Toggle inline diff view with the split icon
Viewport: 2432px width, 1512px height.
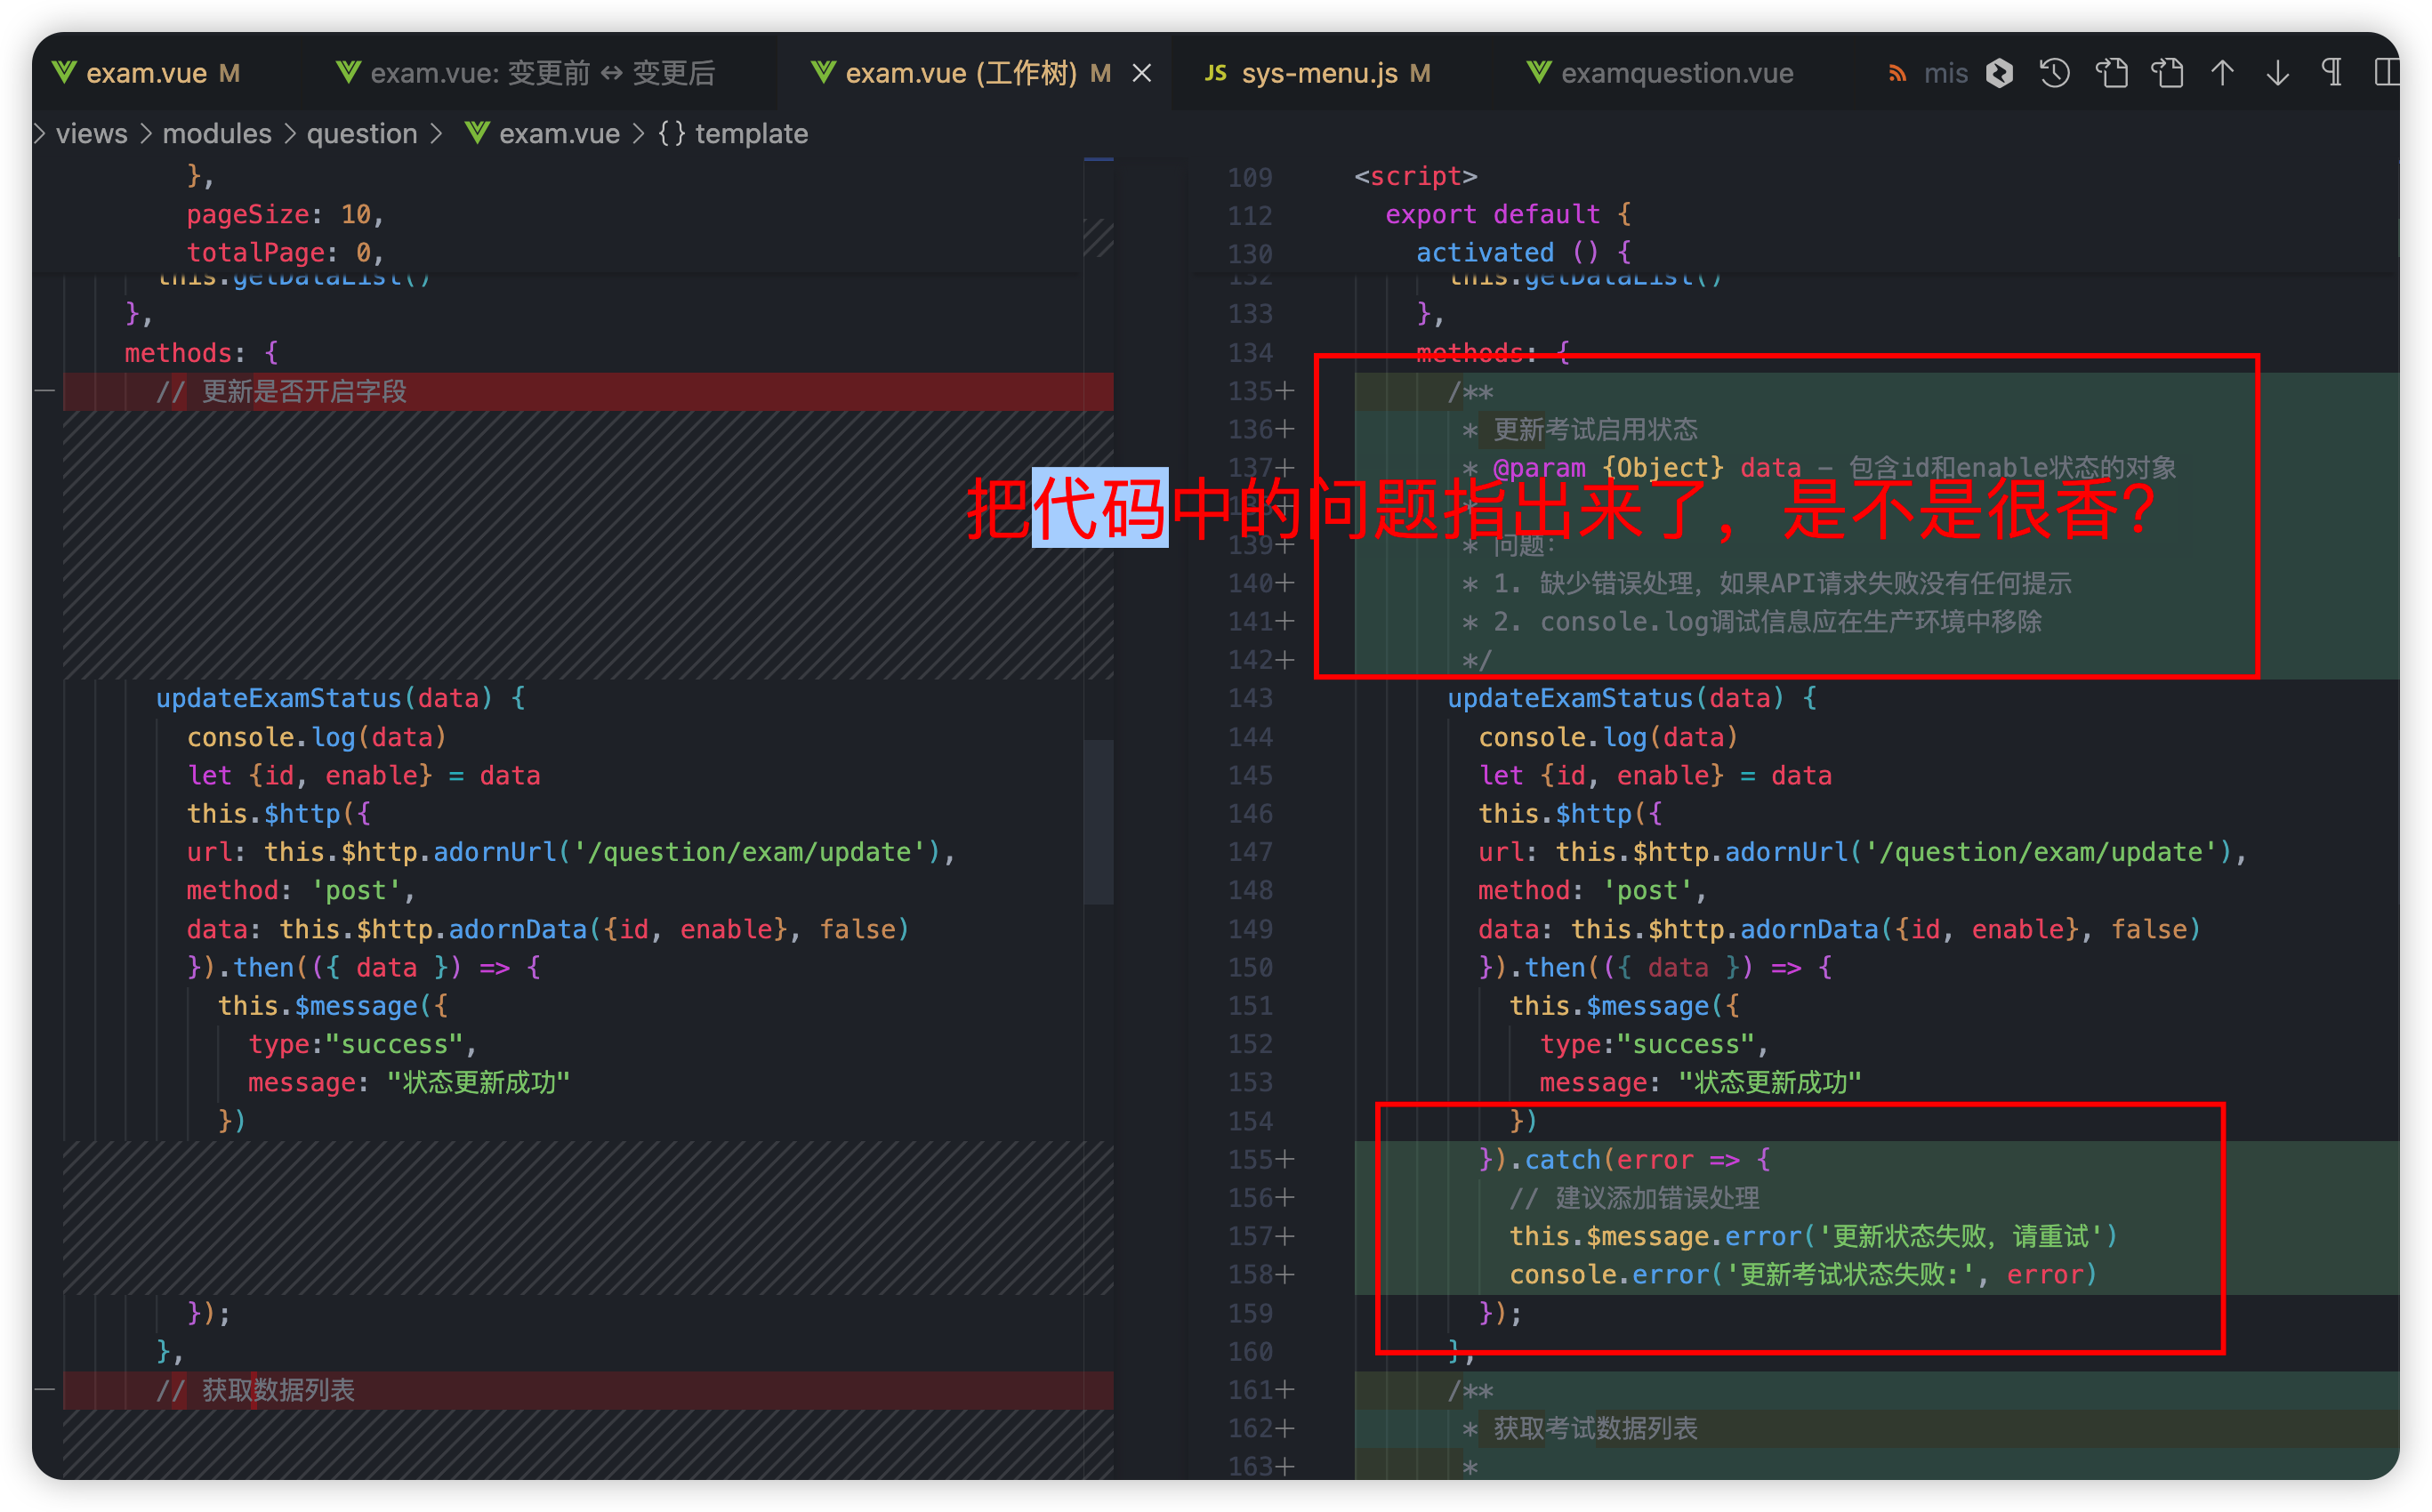pos(2386,73)
